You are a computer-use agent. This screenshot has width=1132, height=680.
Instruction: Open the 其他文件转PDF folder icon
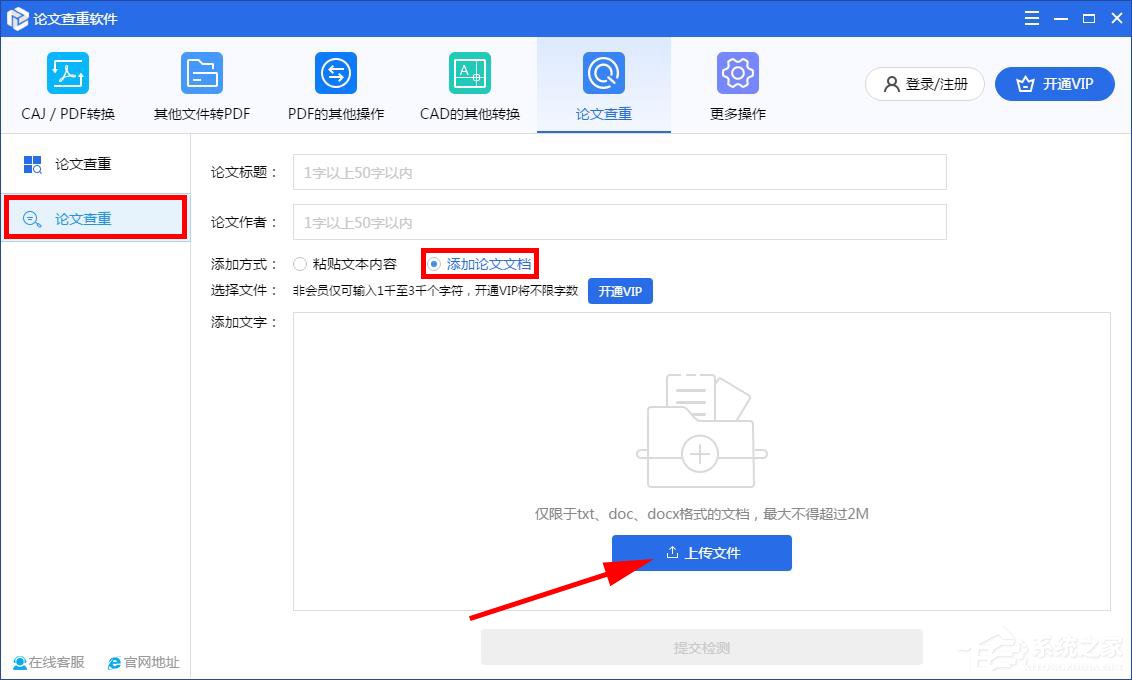point(201,73)
